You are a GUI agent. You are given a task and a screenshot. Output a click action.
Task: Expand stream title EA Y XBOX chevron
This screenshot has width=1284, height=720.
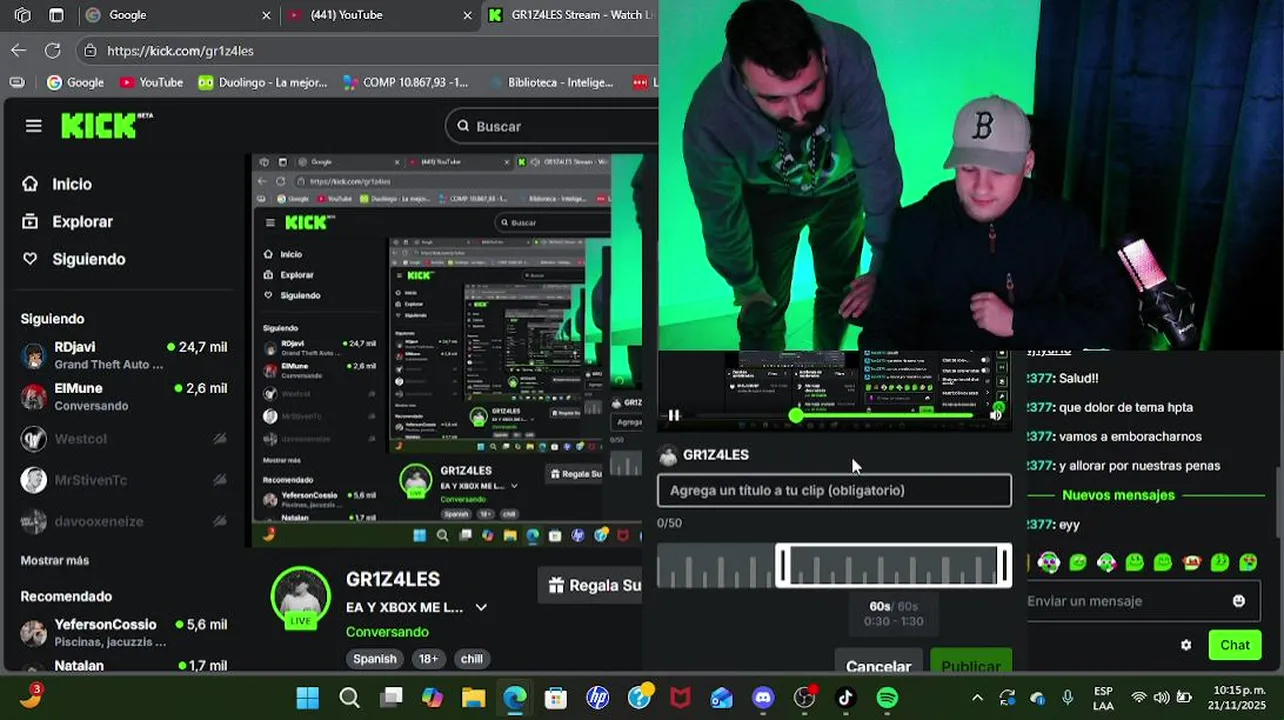(481, 607)
